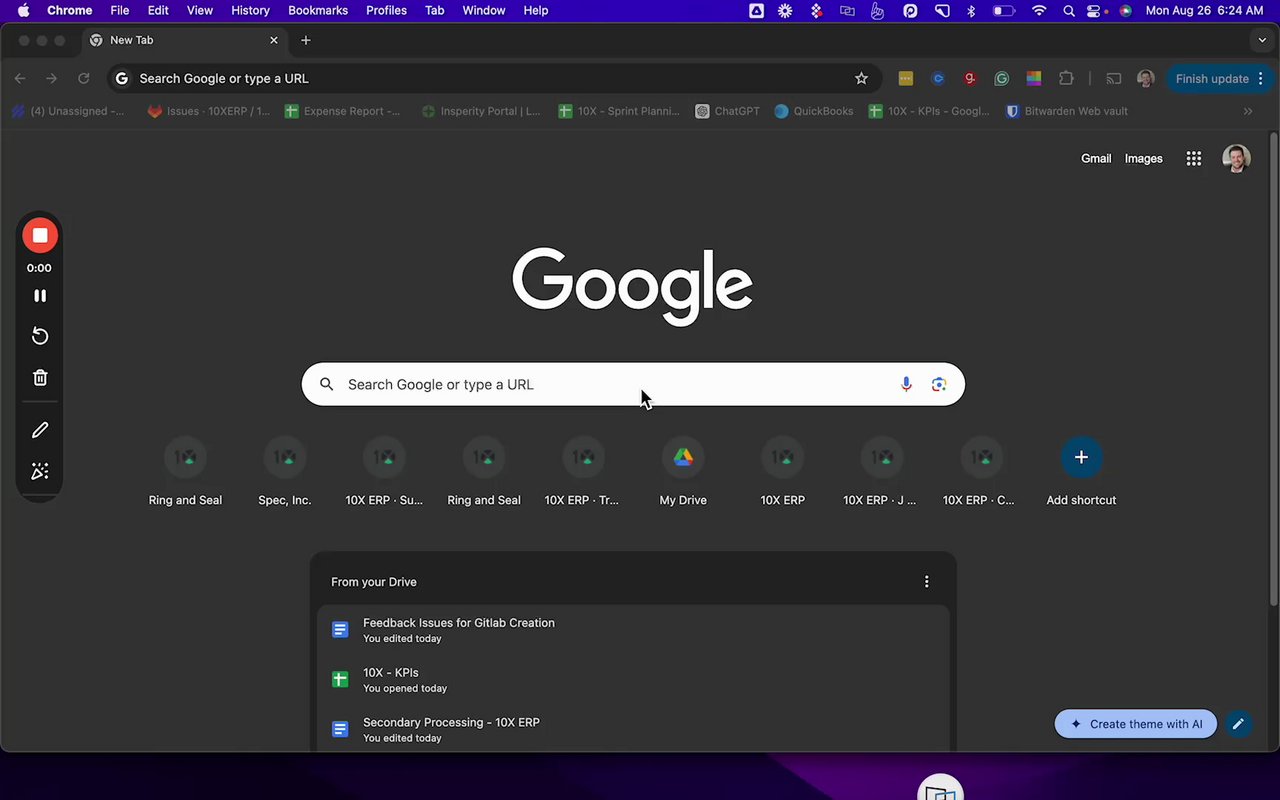Click the Finish update button
The image size is (1280, 800).
[x=1212, y=78]
